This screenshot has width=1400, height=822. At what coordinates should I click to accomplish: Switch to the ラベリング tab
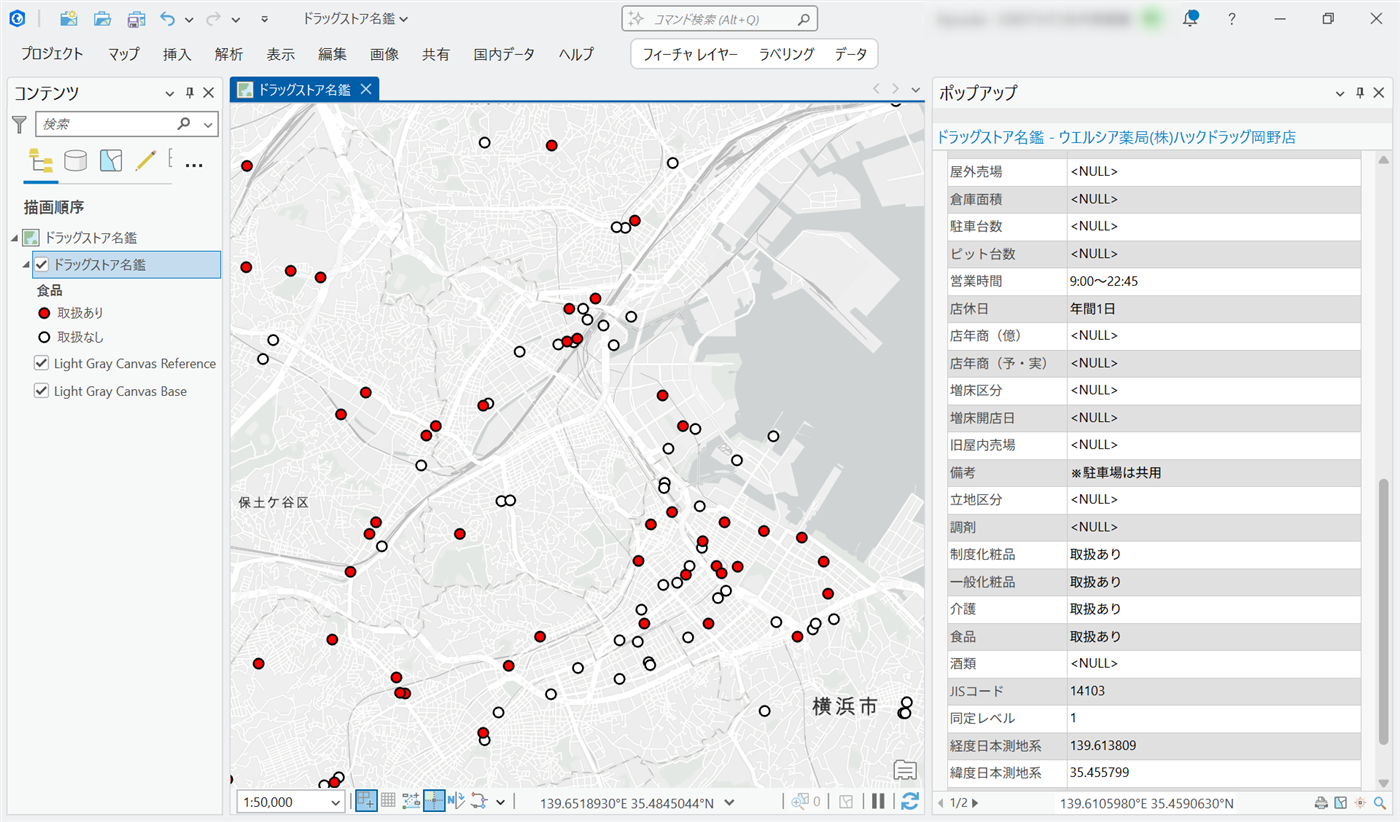[786, 54]
